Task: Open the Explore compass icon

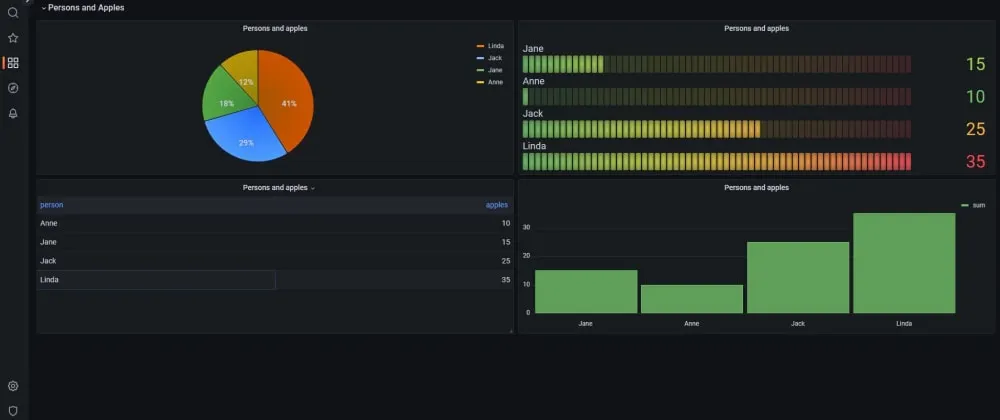Action: point(13,88)
